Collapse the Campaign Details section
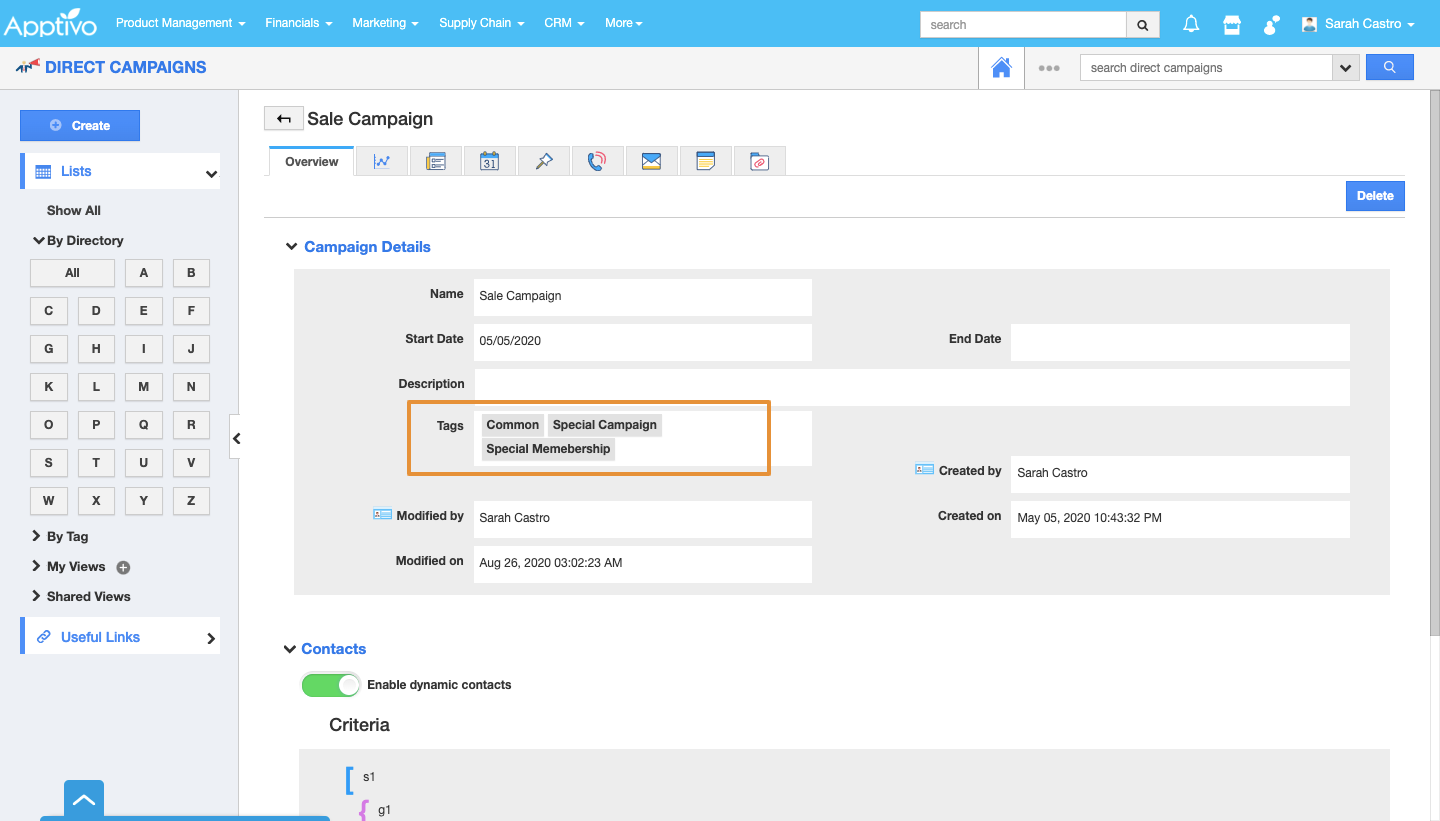This screenshot has width=1440, height=821. point(291,247)
